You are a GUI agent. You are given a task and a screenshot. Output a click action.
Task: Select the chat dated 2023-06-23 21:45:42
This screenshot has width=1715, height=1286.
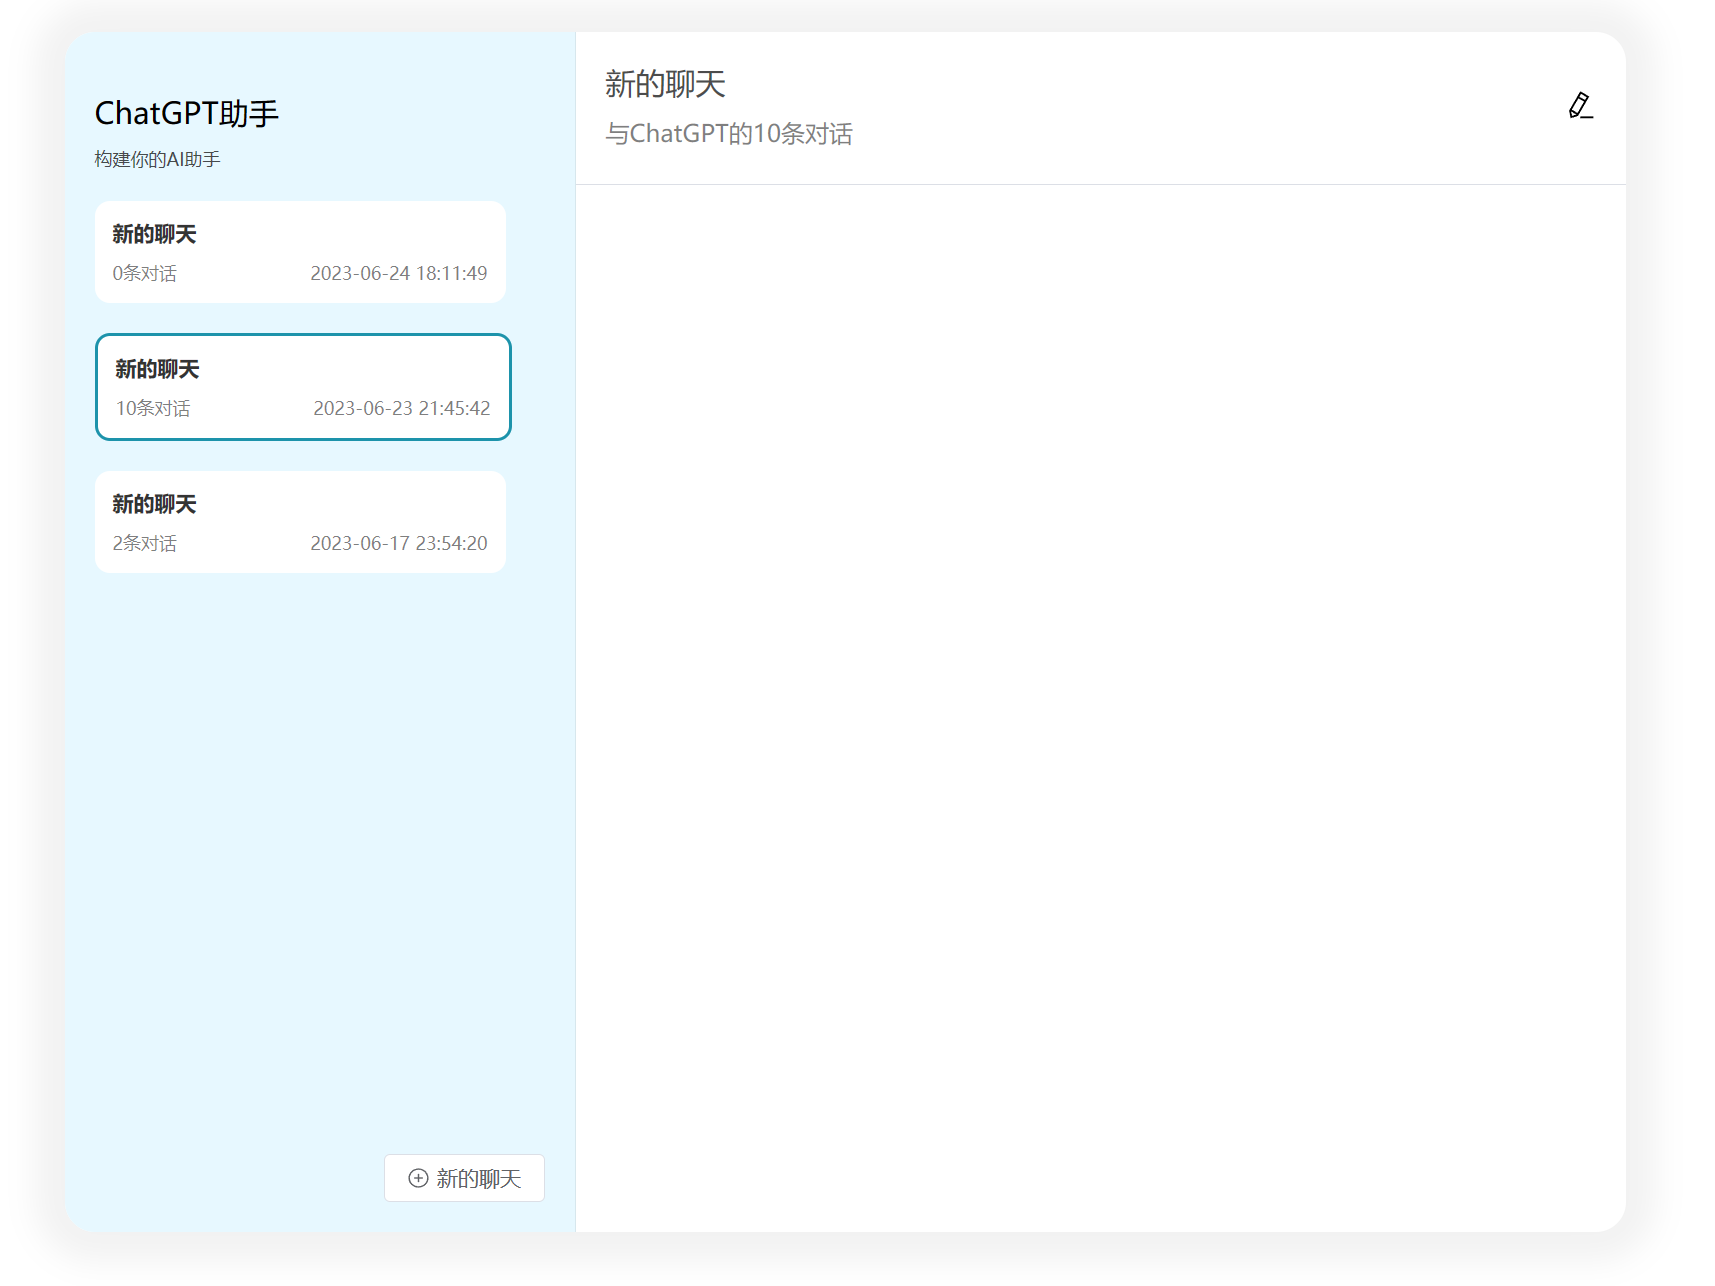click(x=303, y=387)
